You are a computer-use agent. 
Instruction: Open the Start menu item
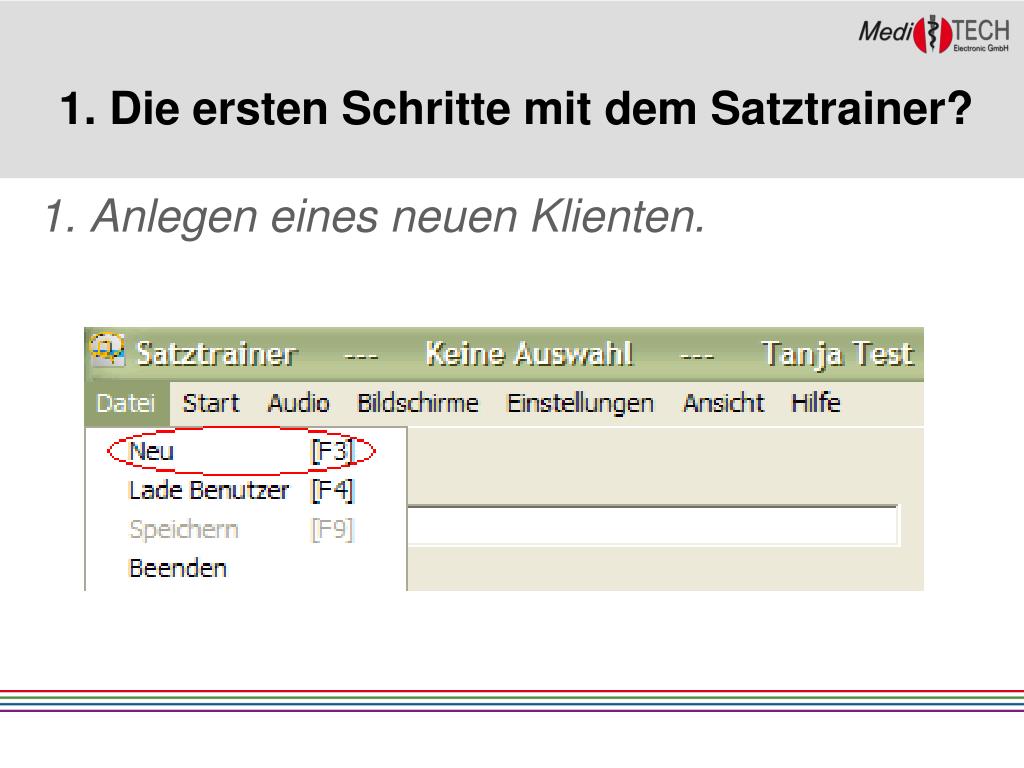tap(211, 404)
